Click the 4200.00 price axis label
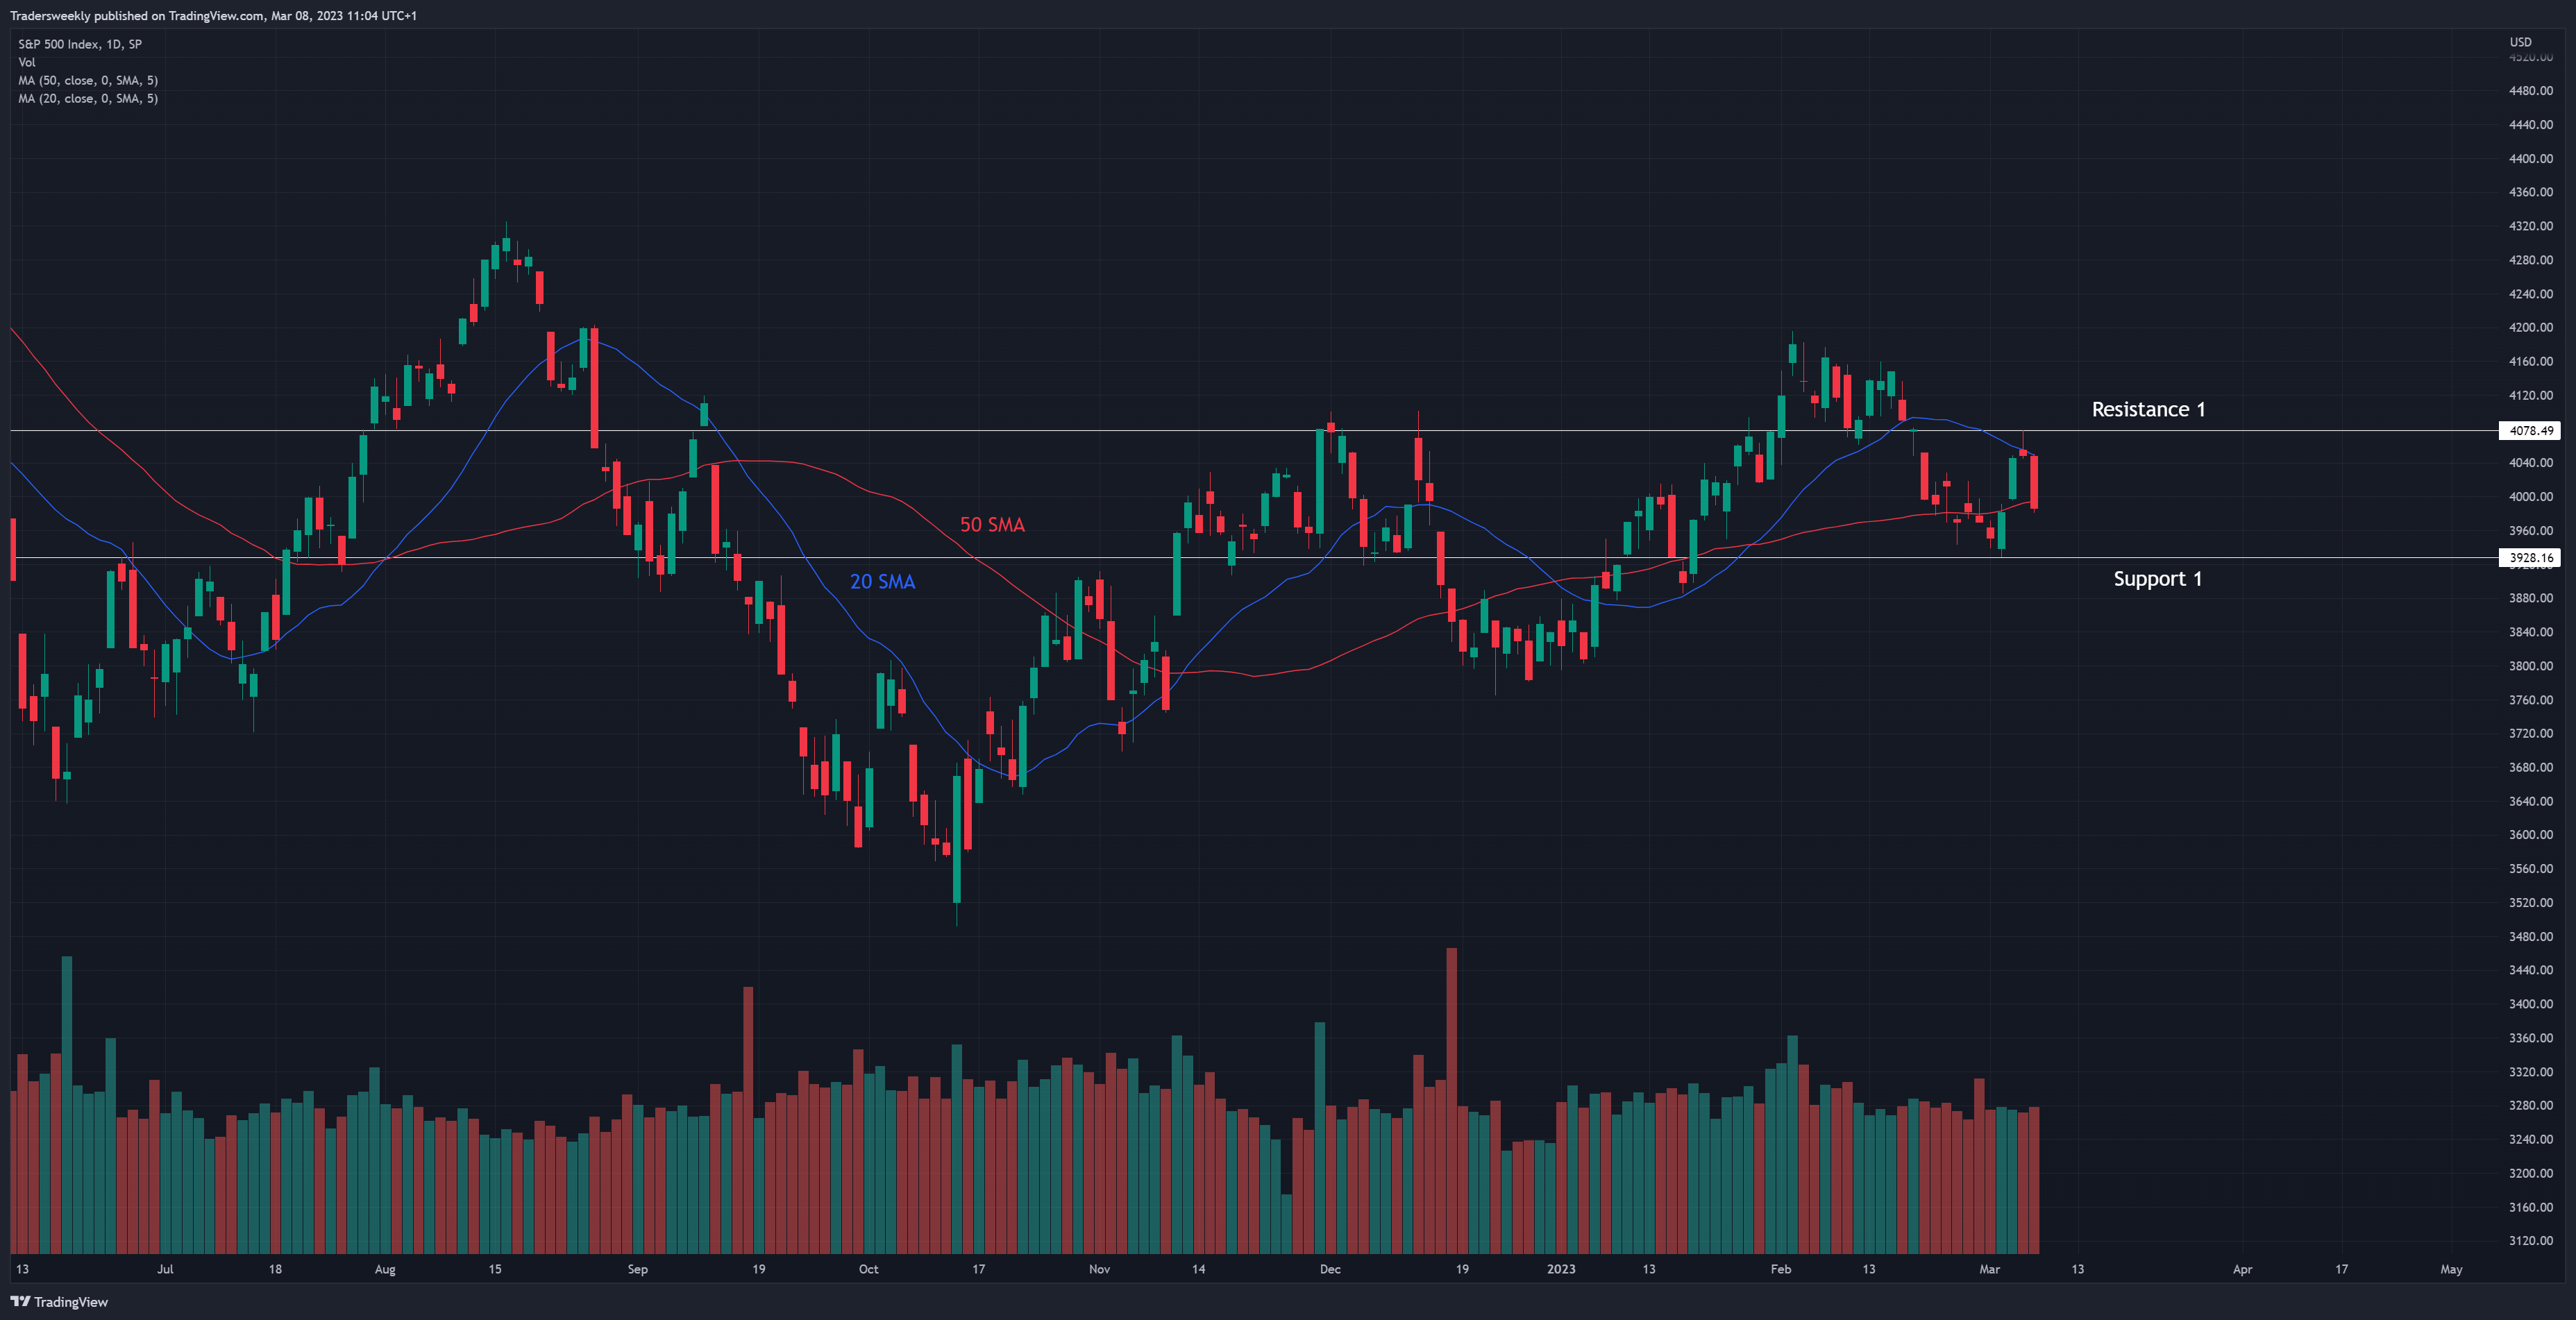This screenshot has height=1320, width=2576. tap(2530, 327)
